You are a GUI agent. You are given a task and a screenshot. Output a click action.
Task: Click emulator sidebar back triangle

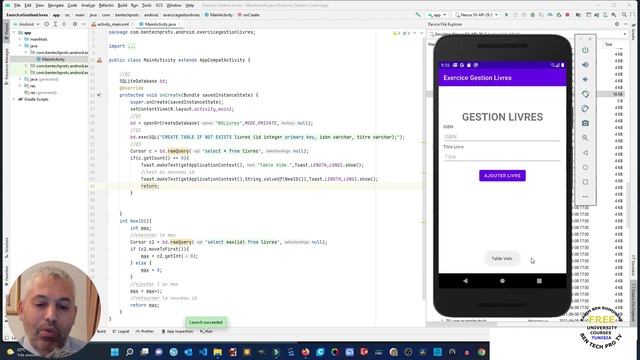(585, 153)
